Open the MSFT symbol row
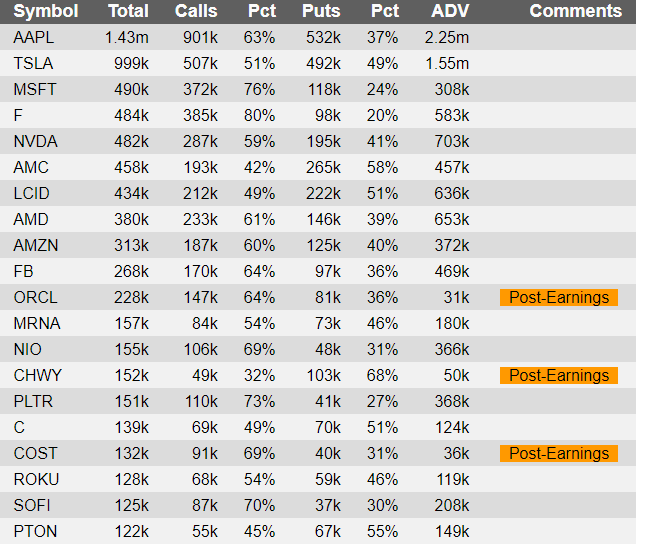 tap(35, 89)
